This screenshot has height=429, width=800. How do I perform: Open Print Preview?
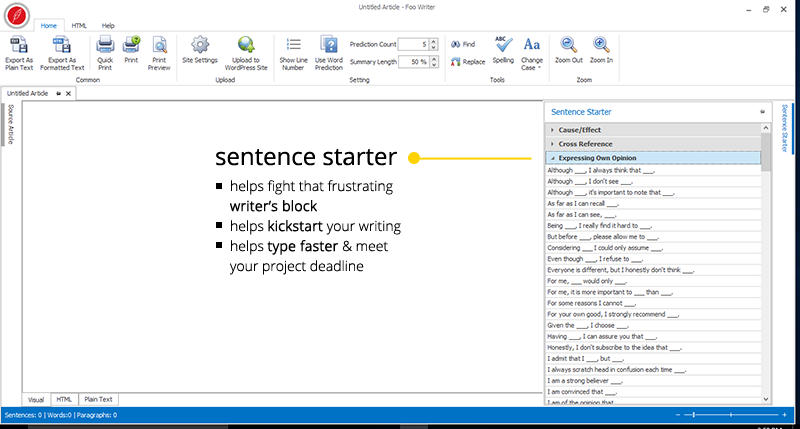tap(158, 44)
